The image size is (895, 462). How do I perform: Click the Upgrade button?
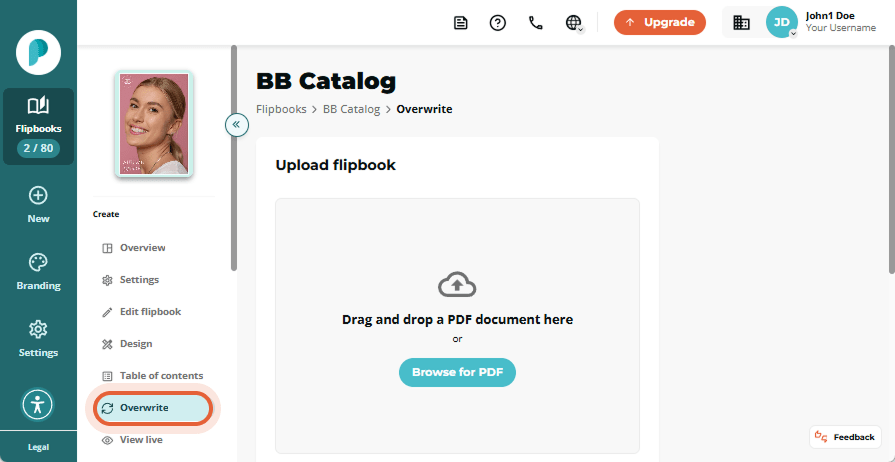click(660, 22)
